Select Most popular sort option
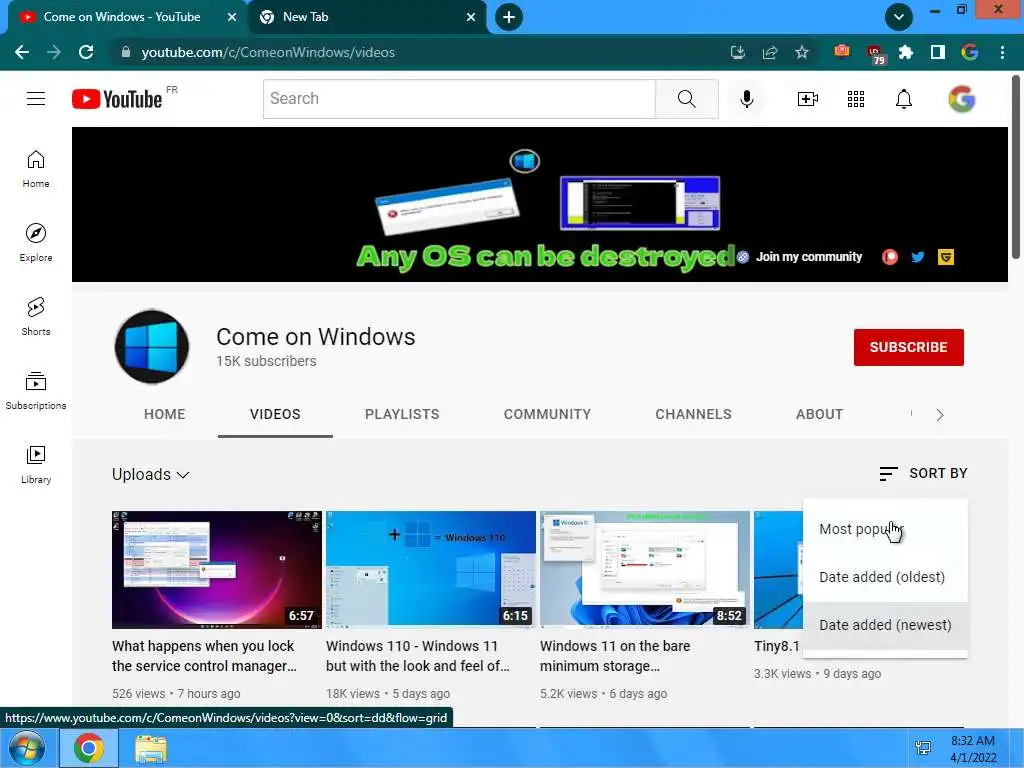 pyautogui.click(x=886, y=529)
